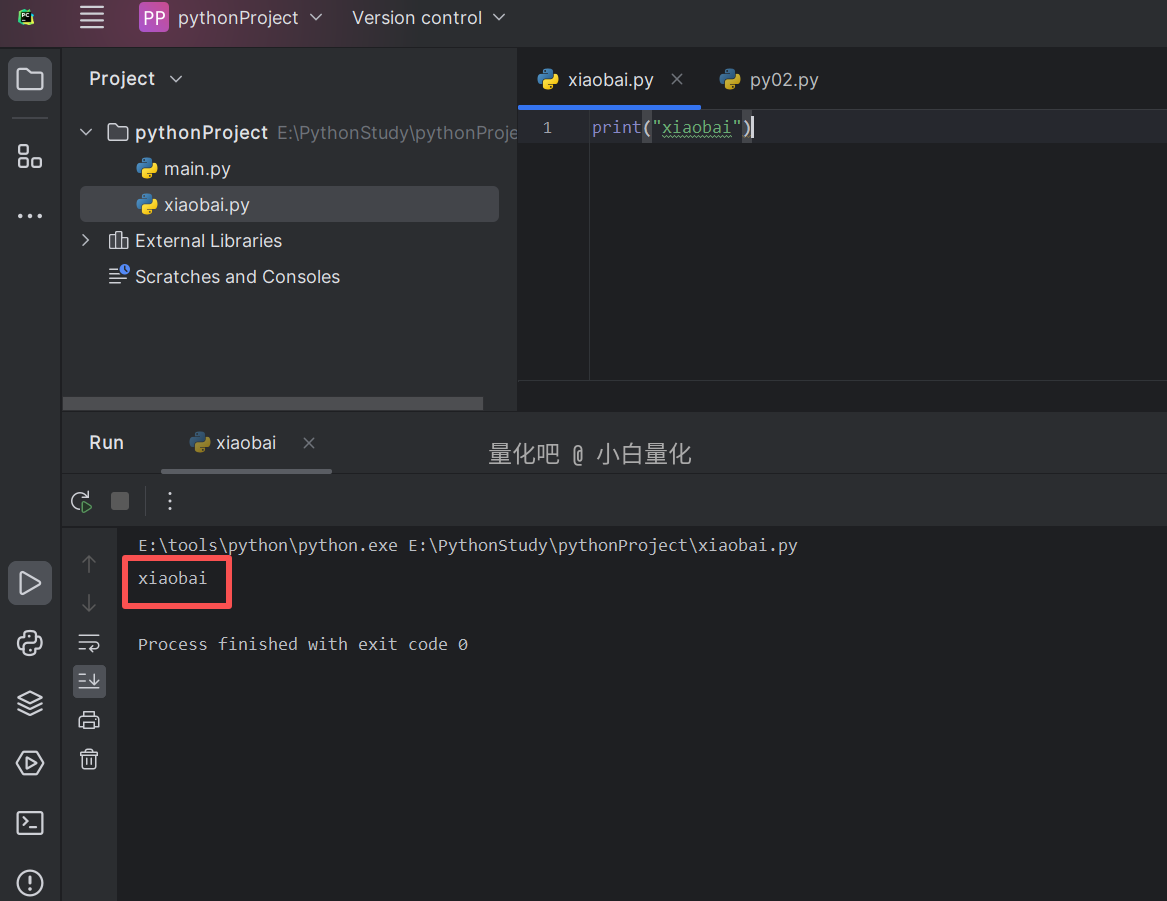Image resolution: width=1167 pixels, height=901 pixels.
Task: Open the Problems tool window icon
Action: click(x=30, y=882)
